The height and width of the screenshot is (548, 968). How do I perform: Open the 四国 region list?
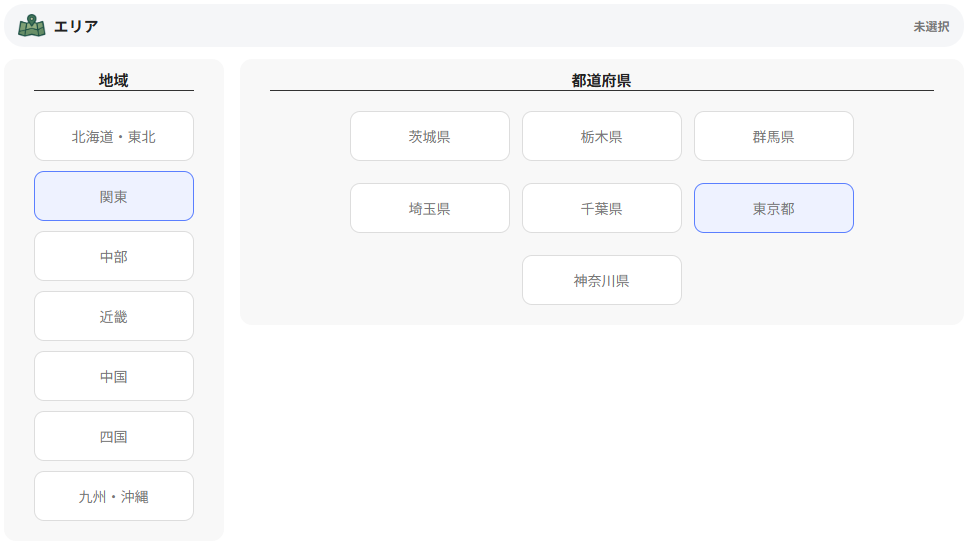(114, 436)
